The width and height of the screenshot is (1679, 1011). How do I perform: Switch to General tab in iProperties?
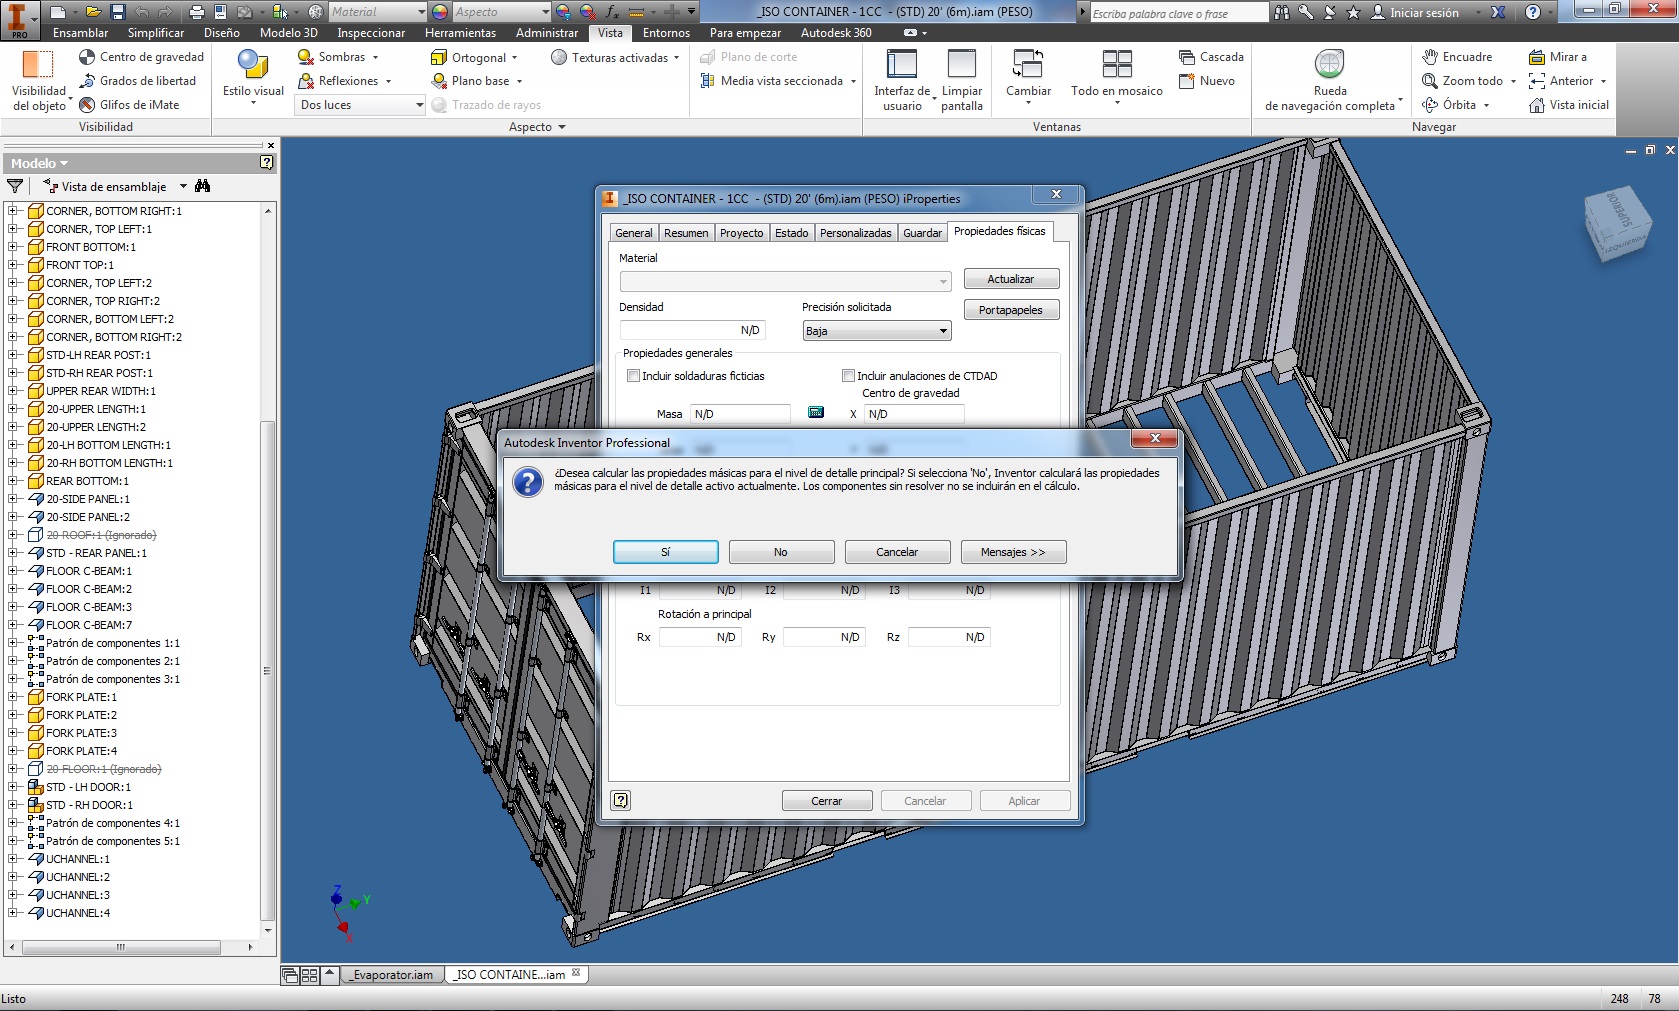click(x=634, y=233)
